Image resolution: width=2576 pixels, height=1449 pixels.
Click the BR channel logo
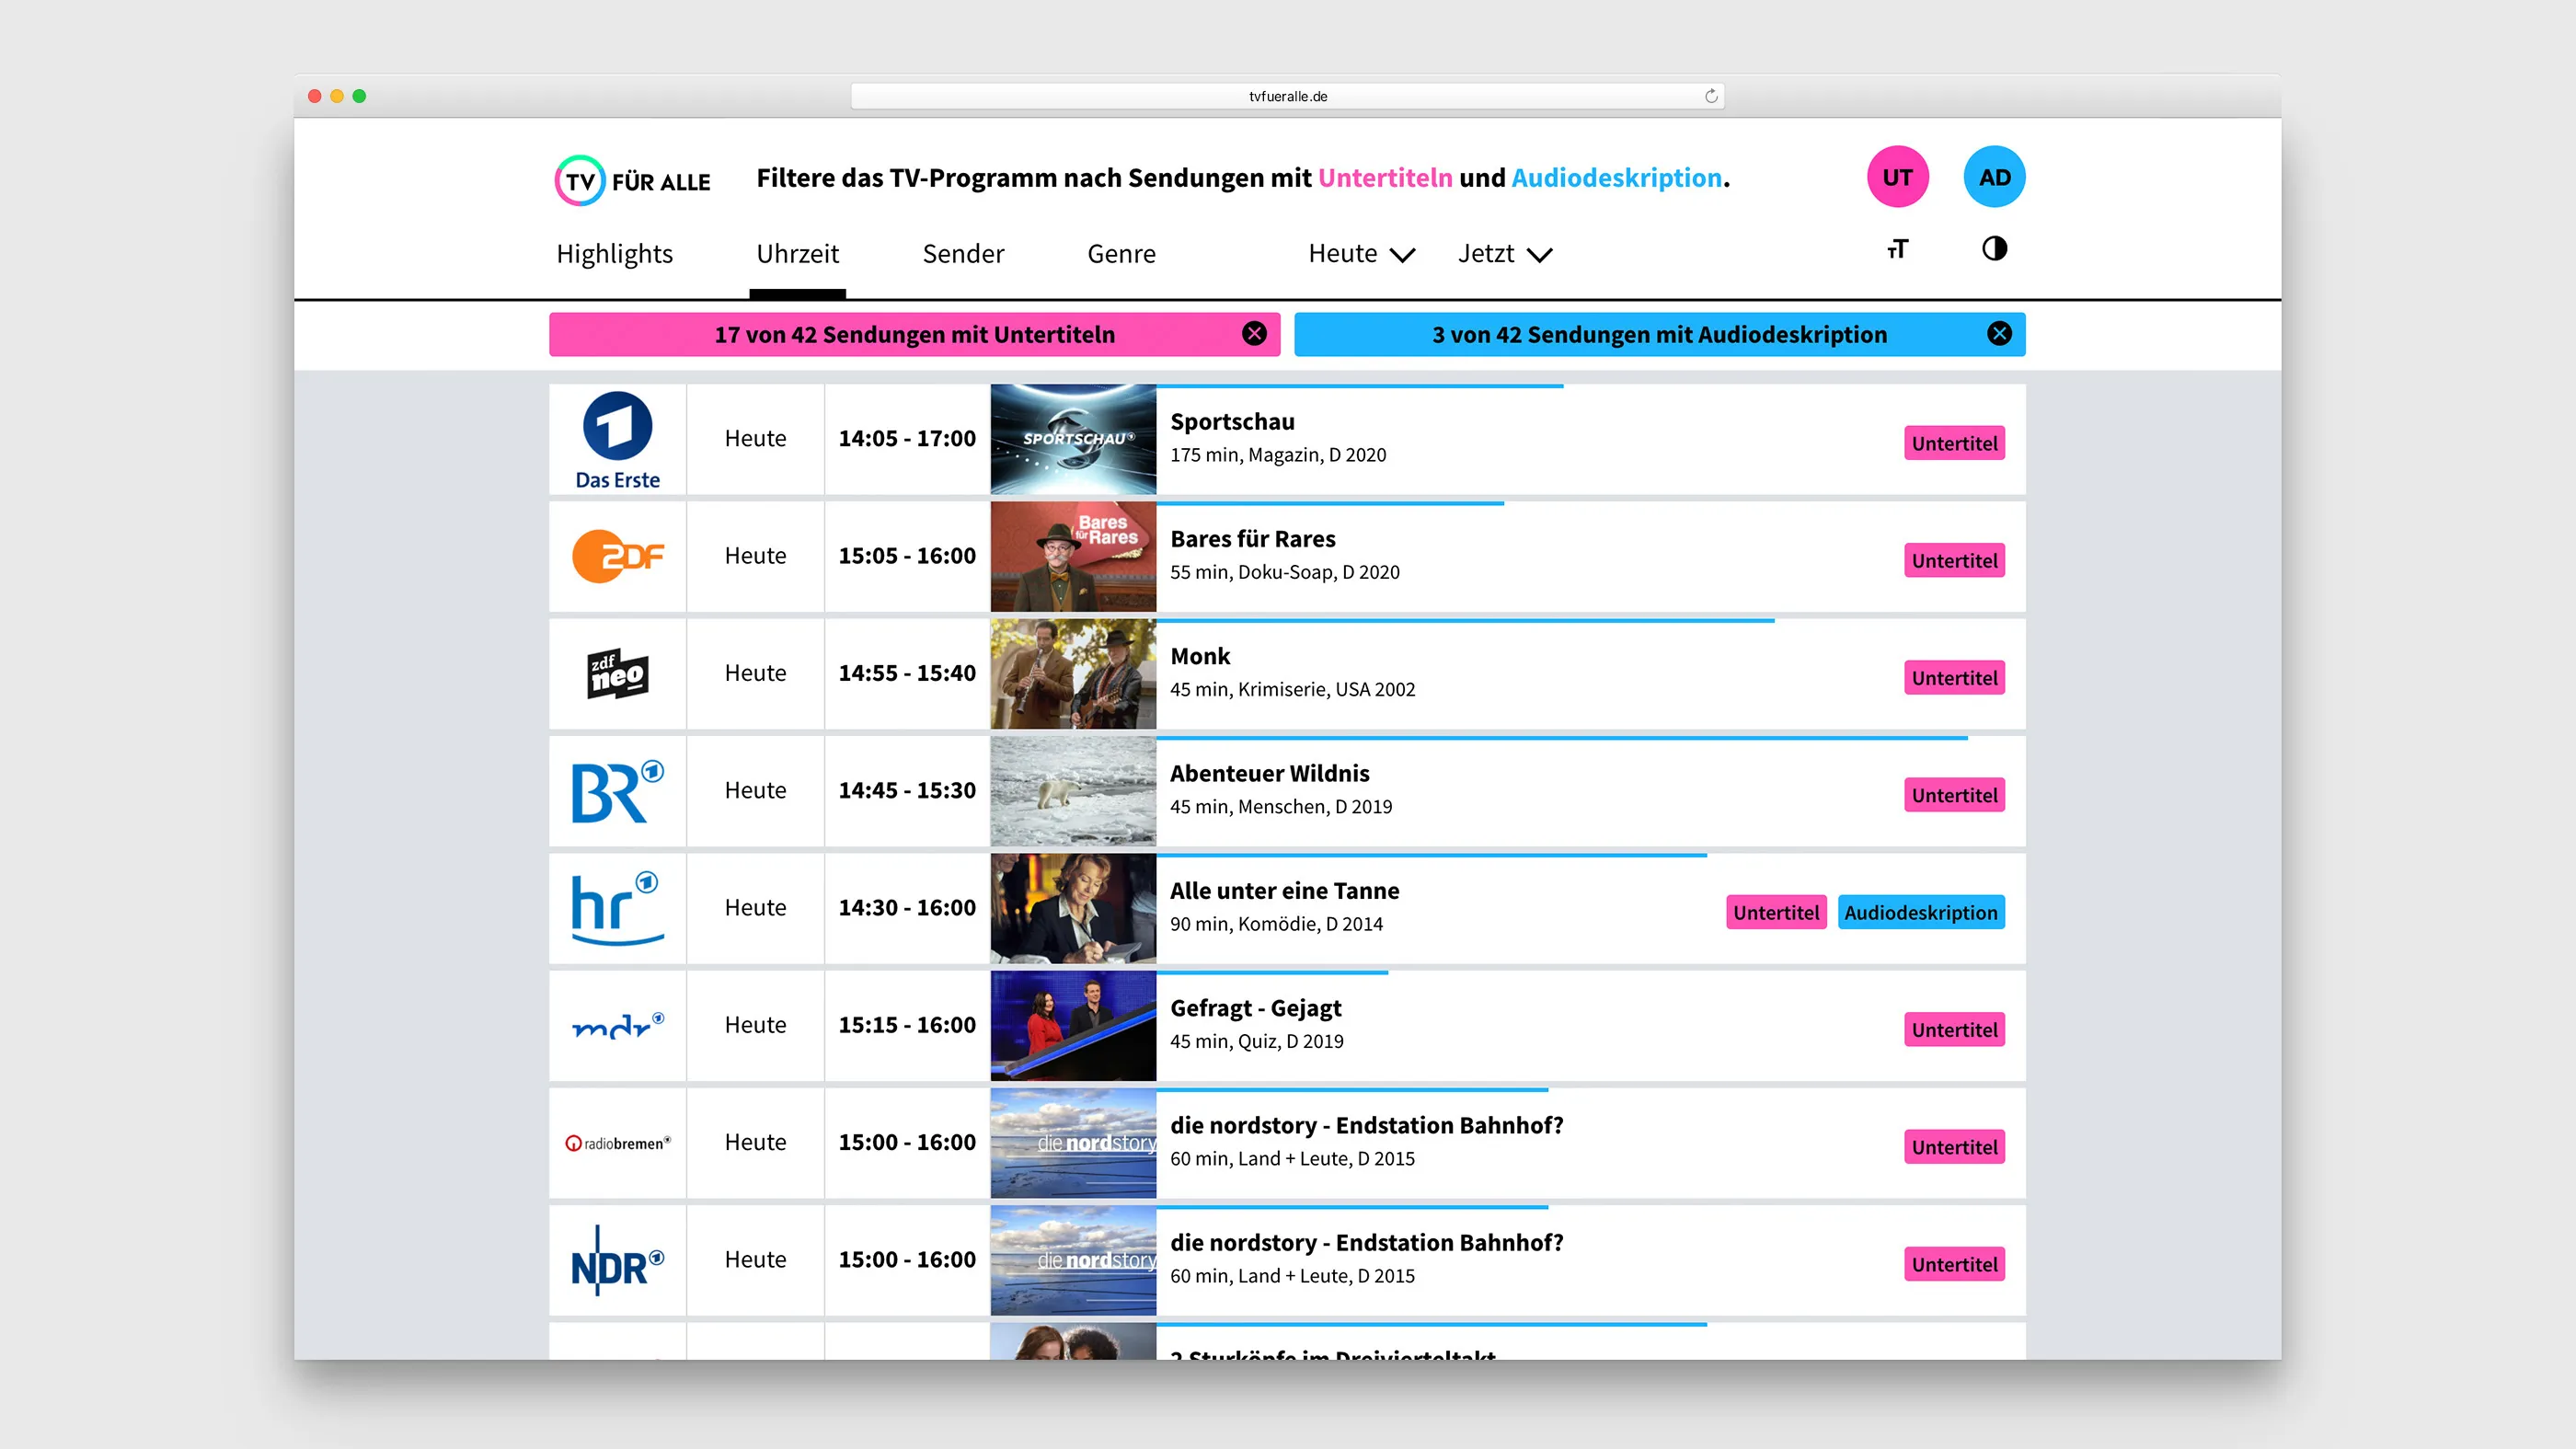[617, 791]
